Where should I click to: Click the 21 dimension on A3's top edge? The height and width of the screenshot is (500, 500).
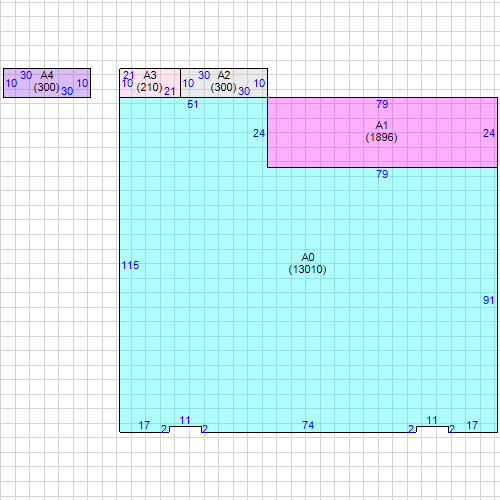coord(129,75)
